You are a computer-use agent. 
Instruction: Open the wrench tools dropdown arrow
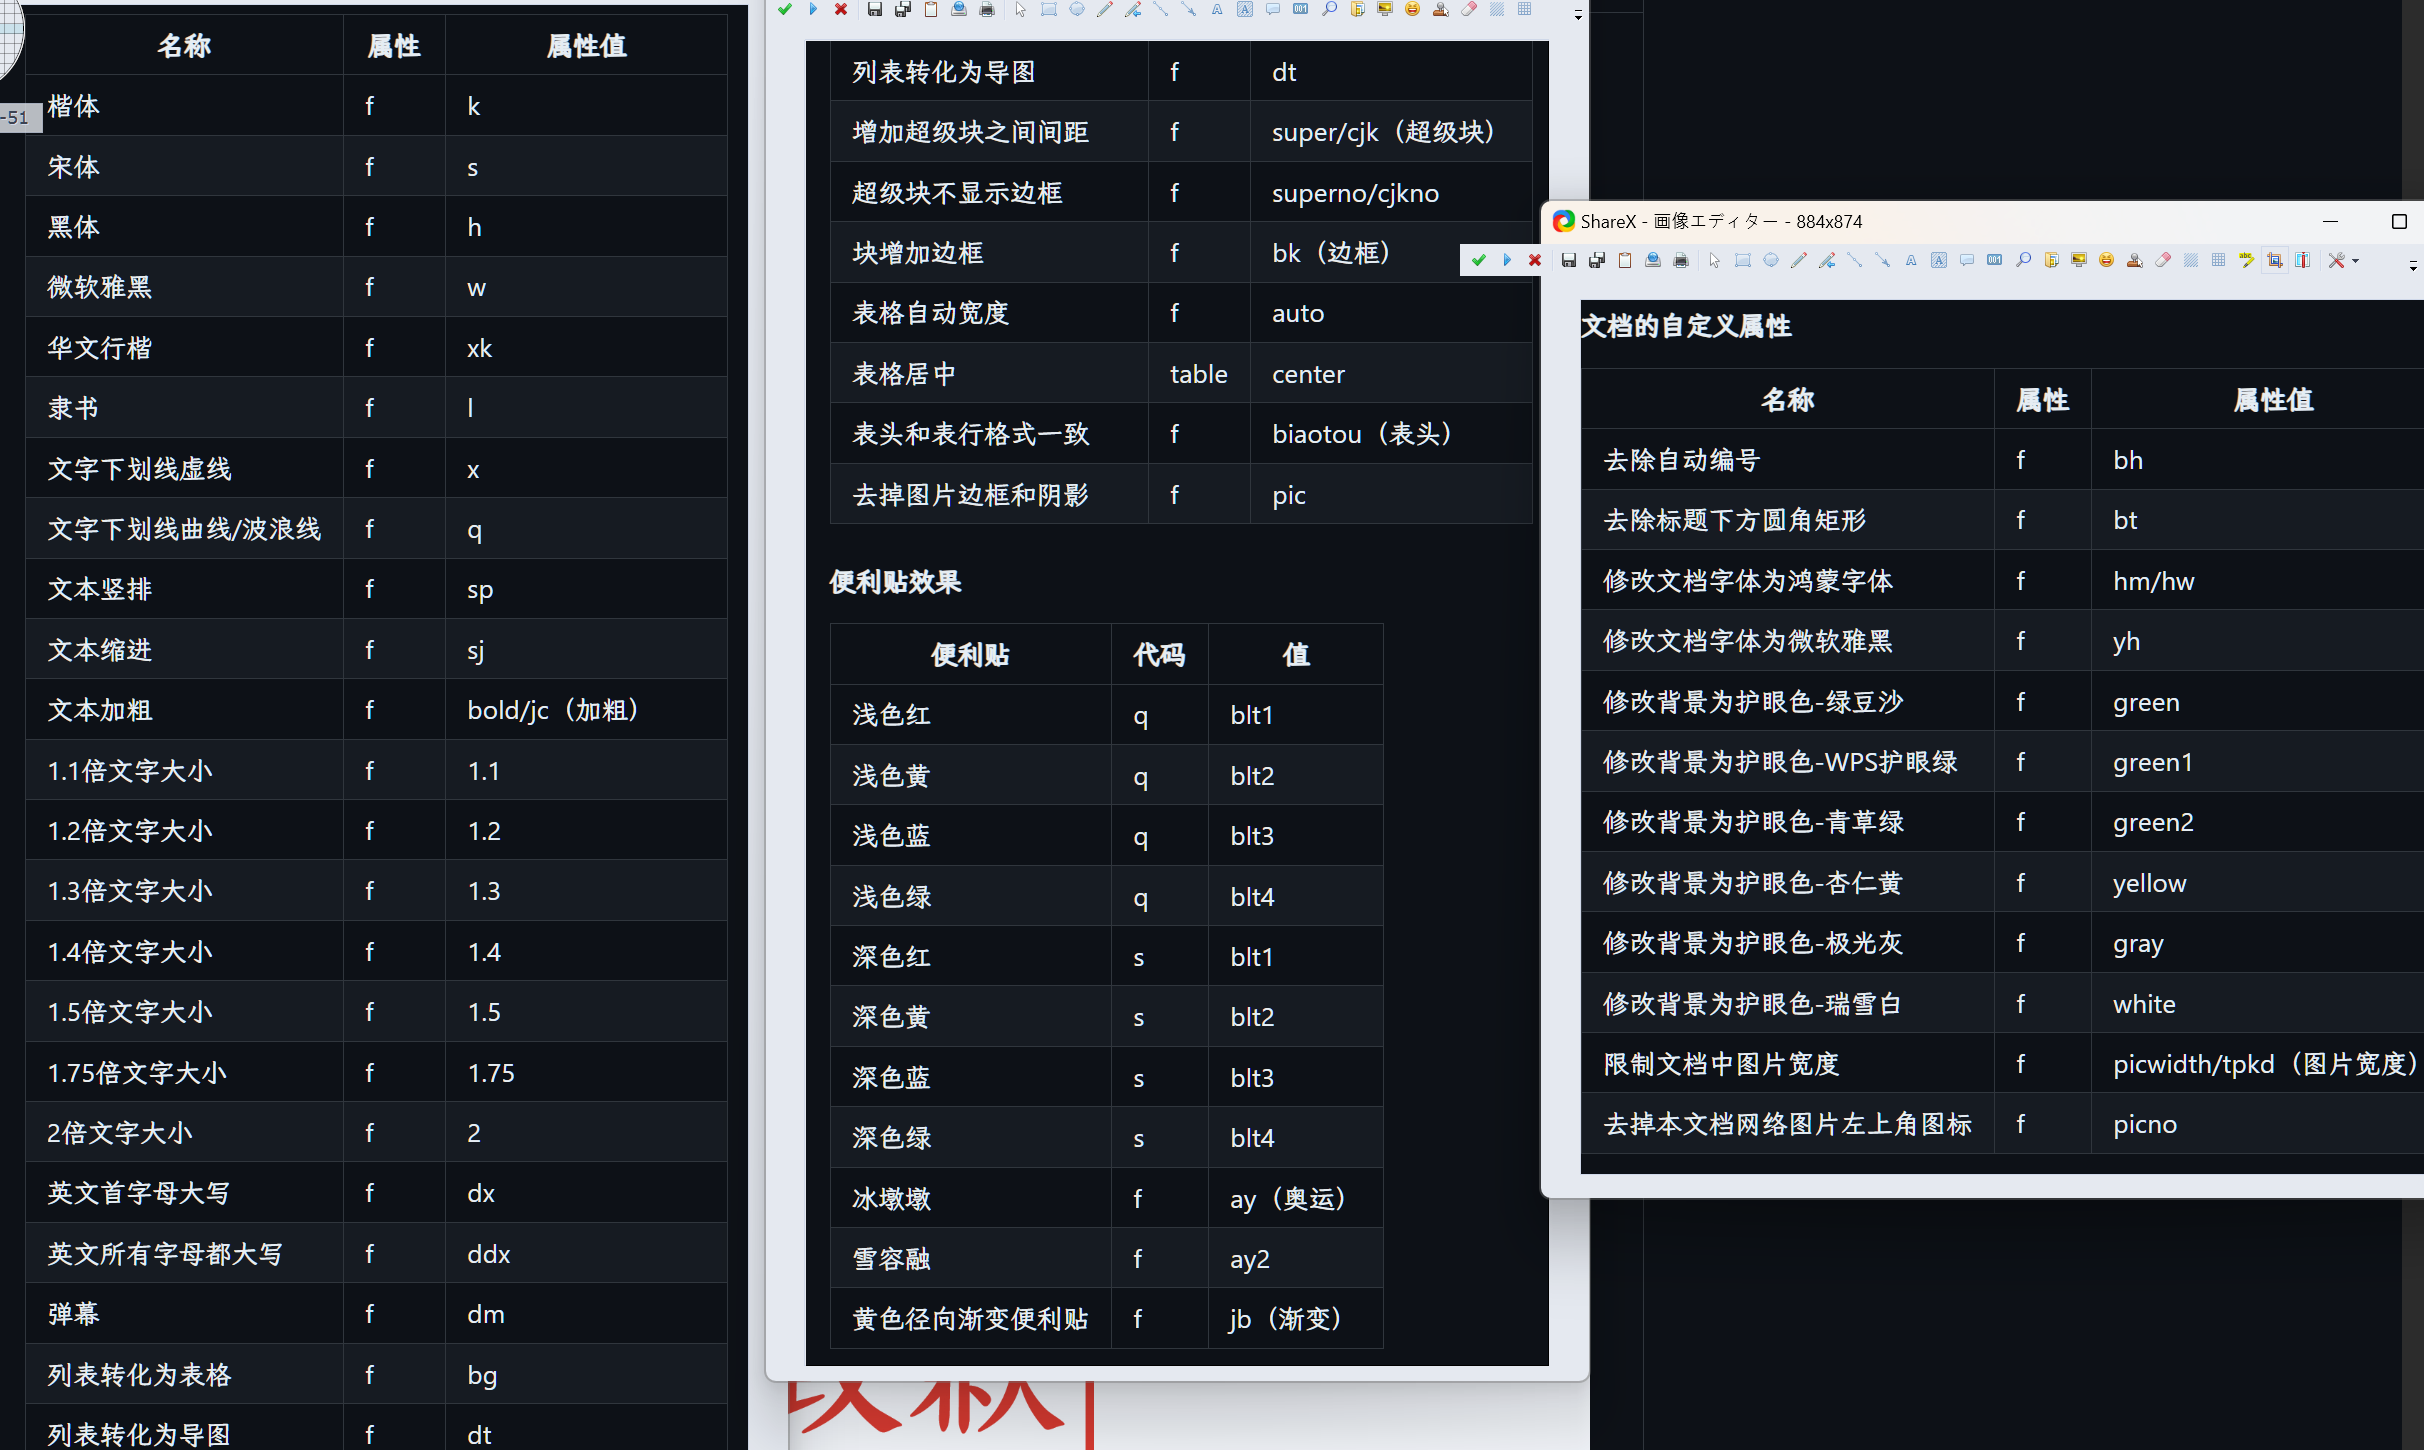click(2357, 261)
